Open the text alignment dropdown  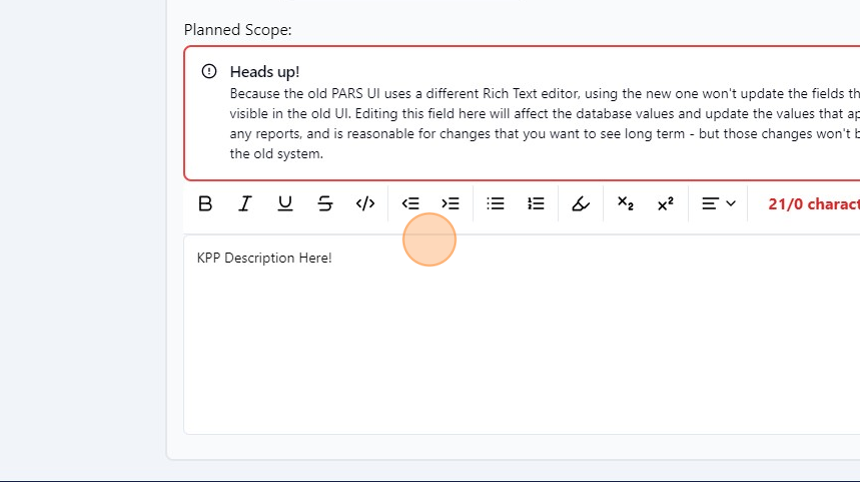718,204
